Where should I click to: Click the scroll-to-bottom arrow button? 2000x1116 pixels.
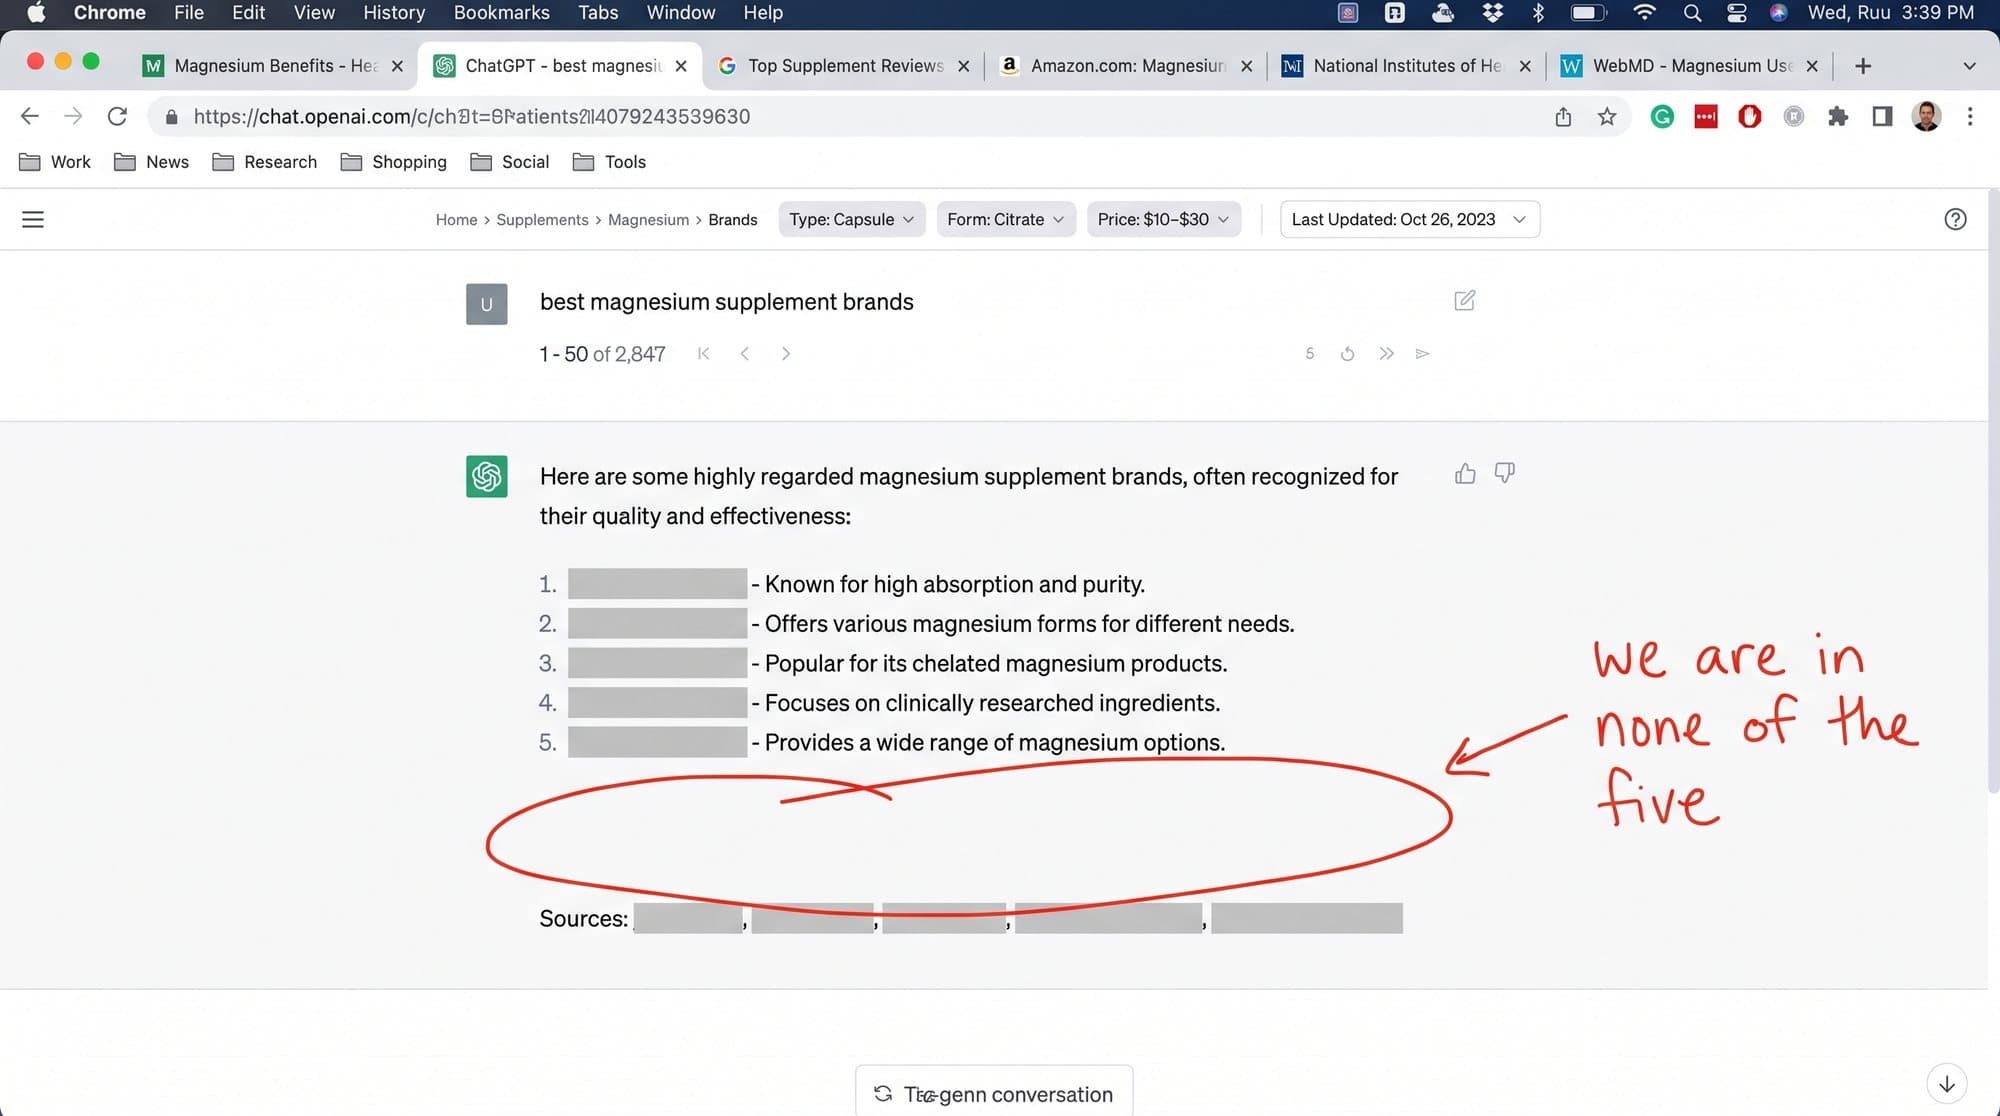1946,1084
